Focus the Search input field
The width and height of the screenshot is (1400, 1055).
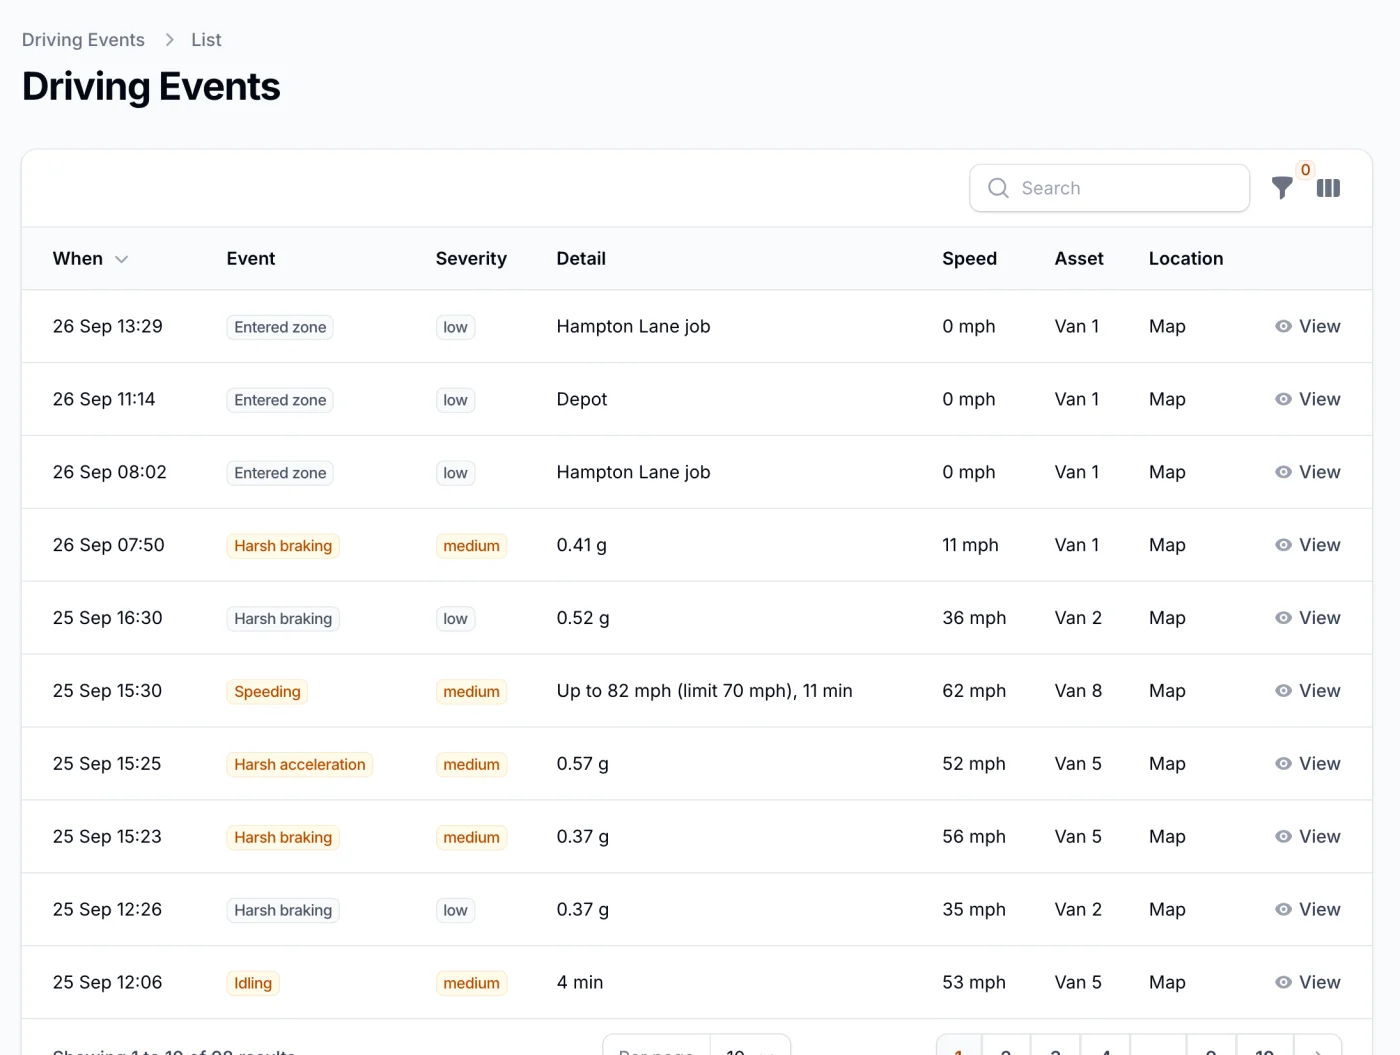click(1109, 188)
